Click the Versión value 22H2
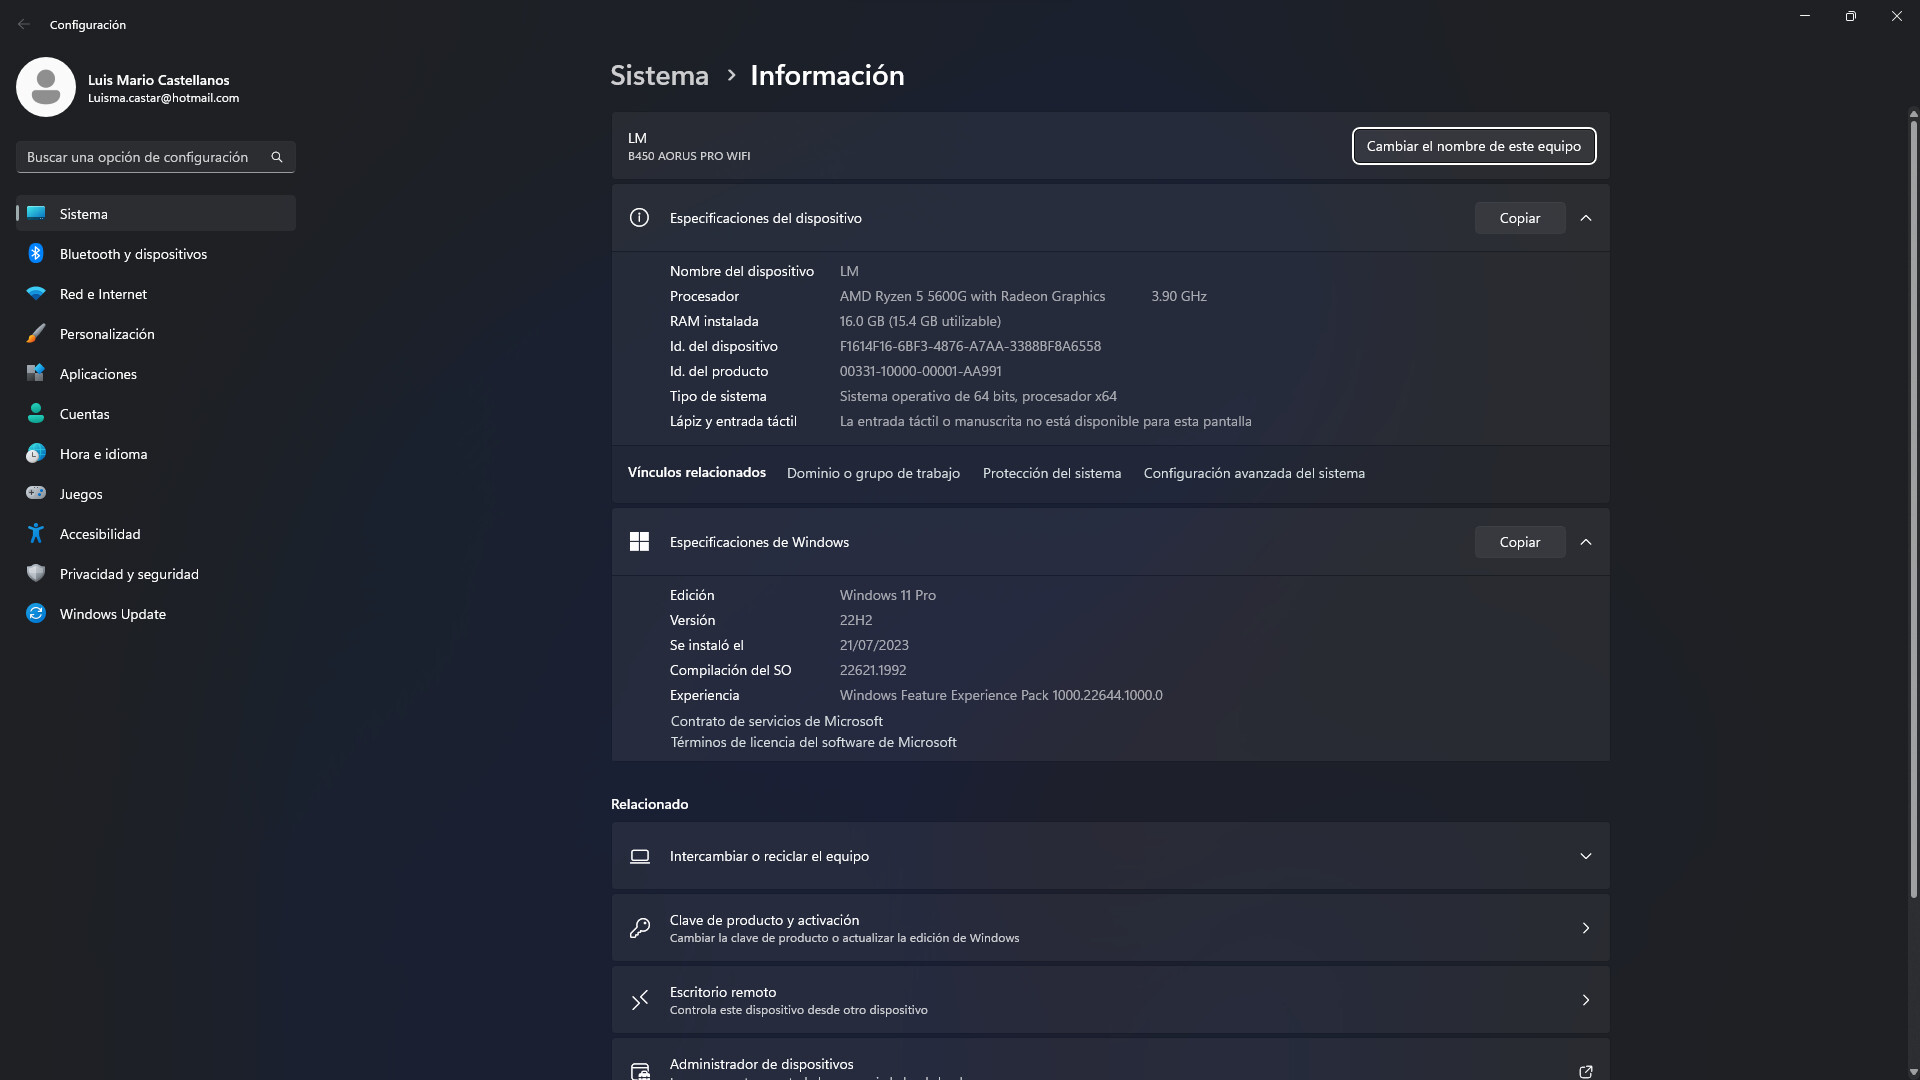 (x=856, y=620)
